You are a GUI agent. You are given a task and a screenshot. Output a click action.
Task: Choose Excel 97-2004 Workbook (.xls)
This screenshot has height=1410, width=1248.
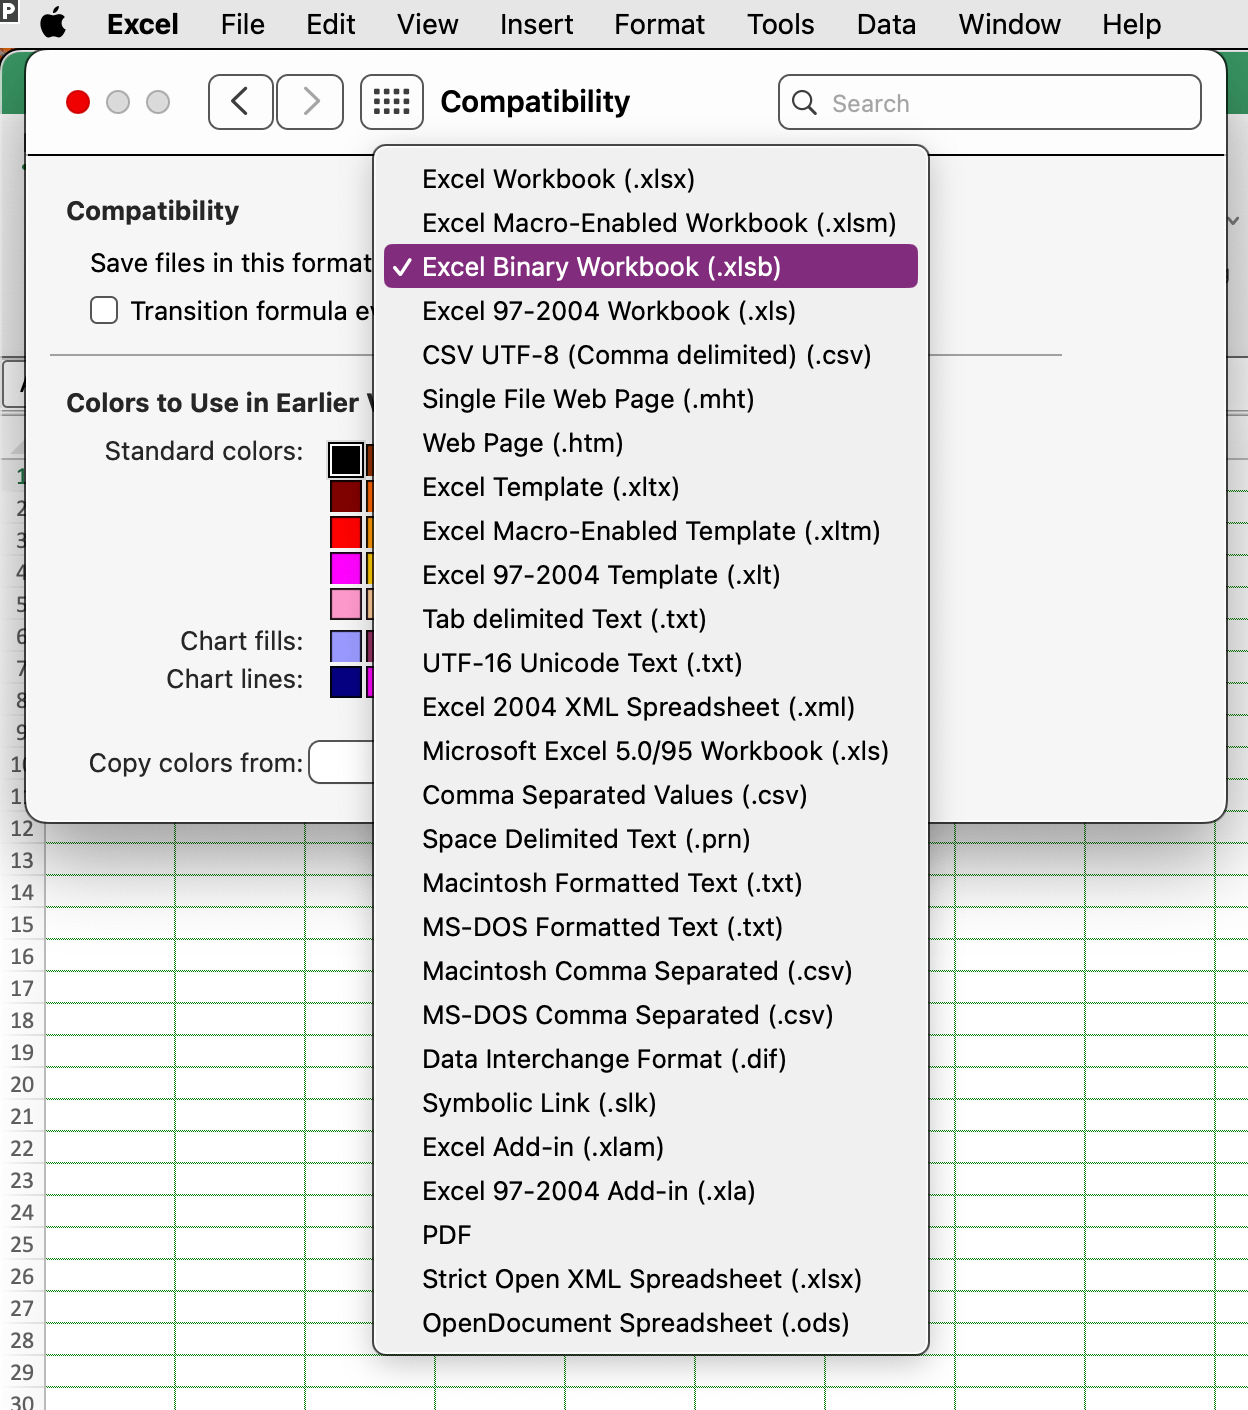pos(651,311)
